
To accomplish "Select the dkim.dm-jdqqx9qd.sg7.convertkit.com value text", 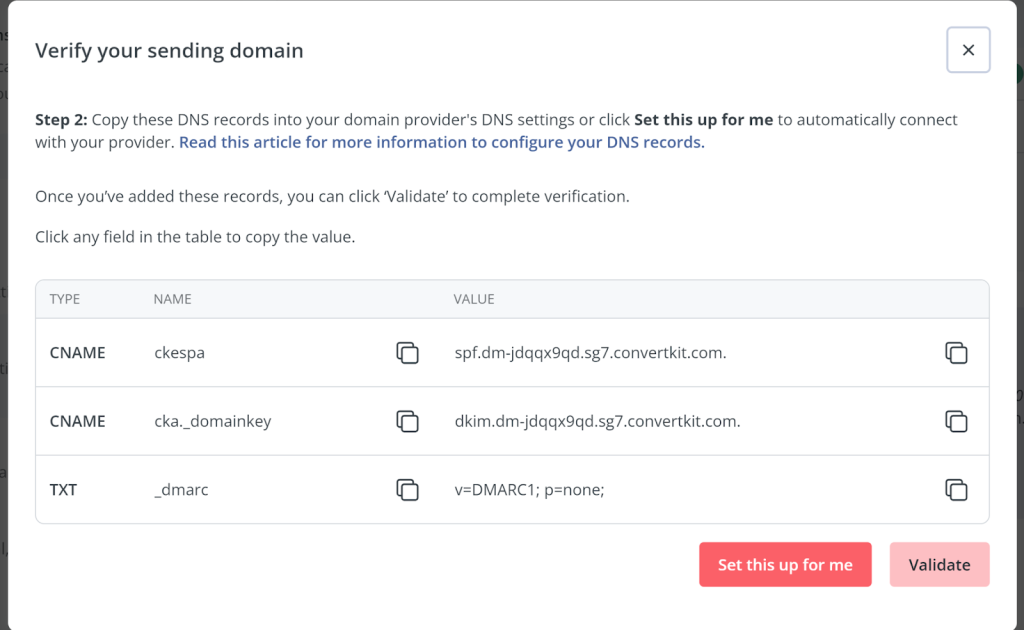I will tap(597, 421).
